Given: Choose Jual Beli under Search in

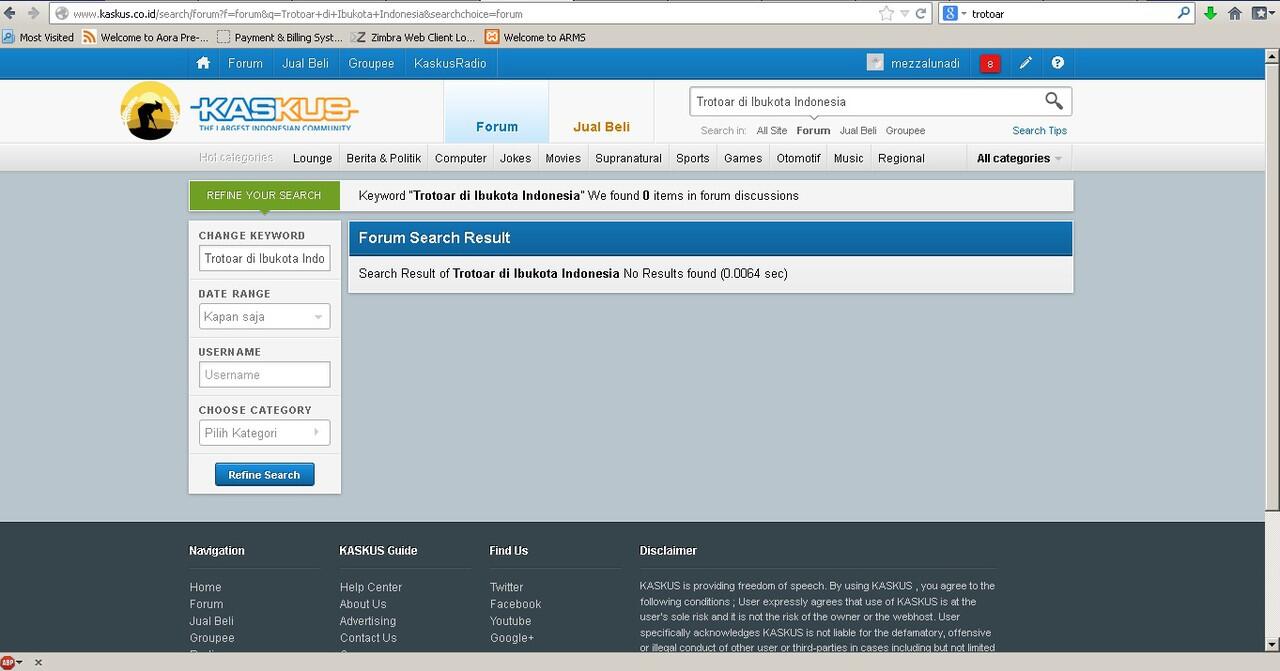Looking at the screenshot, I should pyautogui.click(x=858, y=131).
